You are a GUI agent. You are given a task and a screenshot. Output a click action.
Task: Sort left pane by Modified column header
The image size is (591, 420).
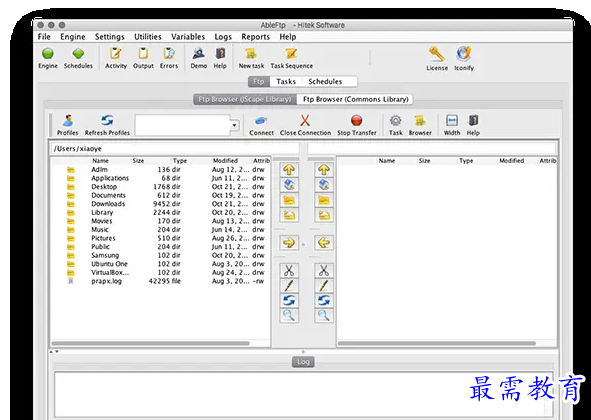coord(225,161)
